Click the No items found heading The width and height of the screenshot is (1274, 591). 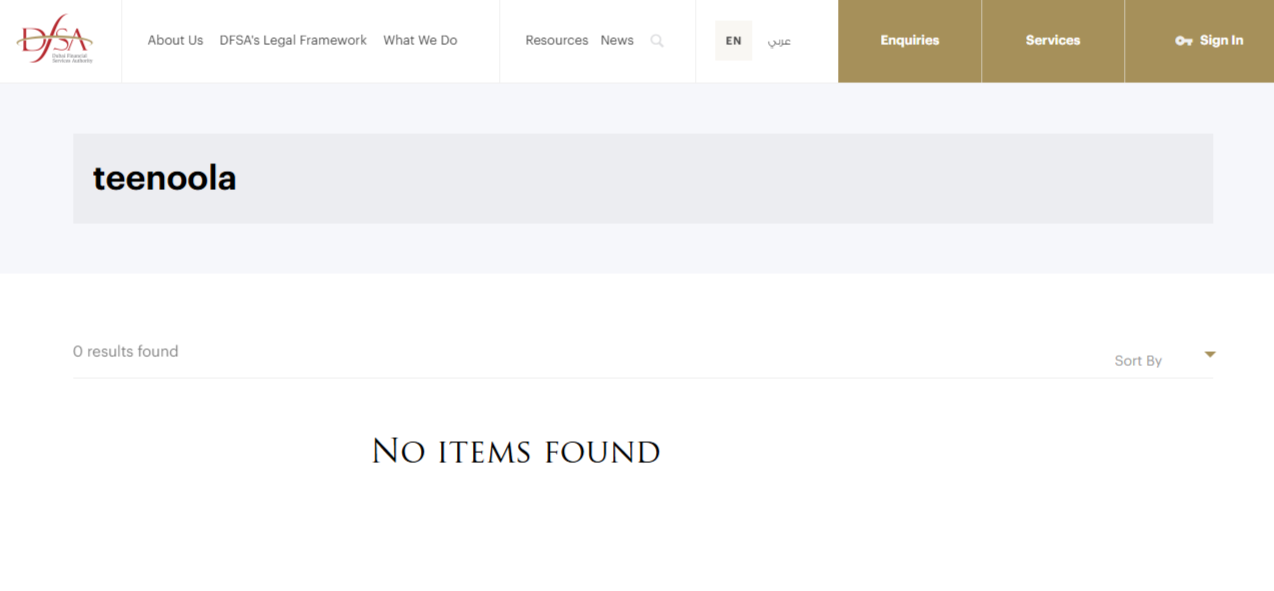pos(516,451)
